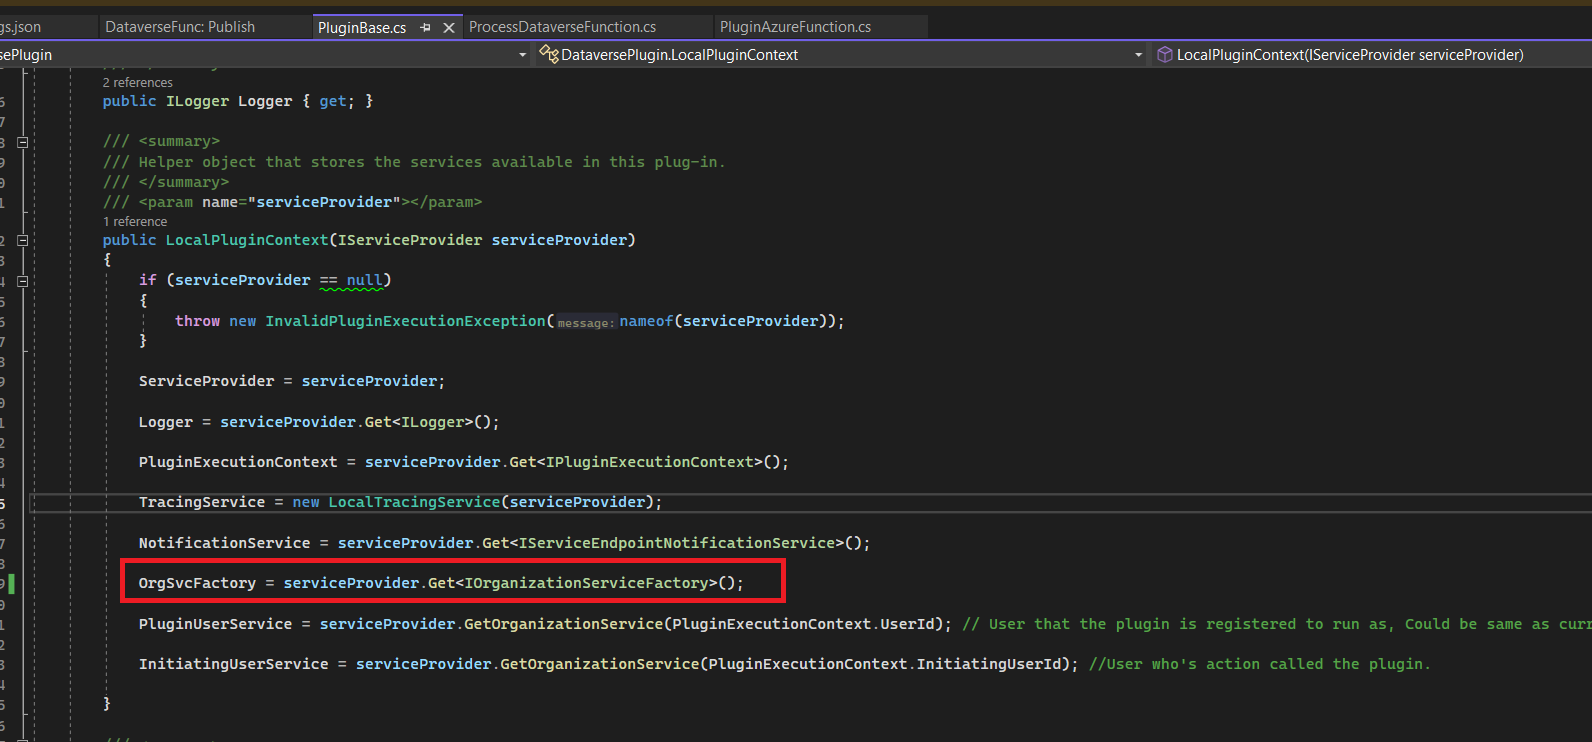The height and width of the screenshot is (742, 1592).
Task: Collapse the summary comment outlining block
Action: click(23, 142)
